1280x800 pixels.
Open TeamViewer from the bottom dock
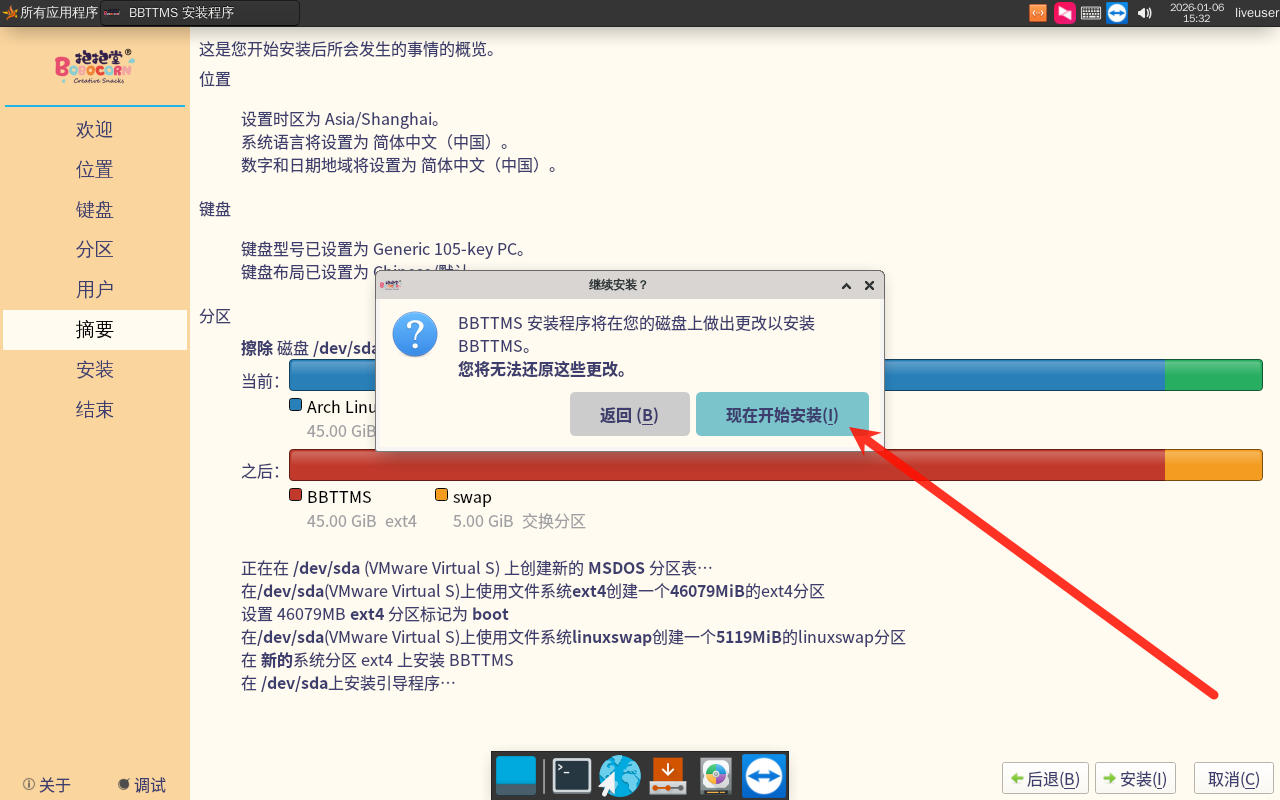coord(764,775)
